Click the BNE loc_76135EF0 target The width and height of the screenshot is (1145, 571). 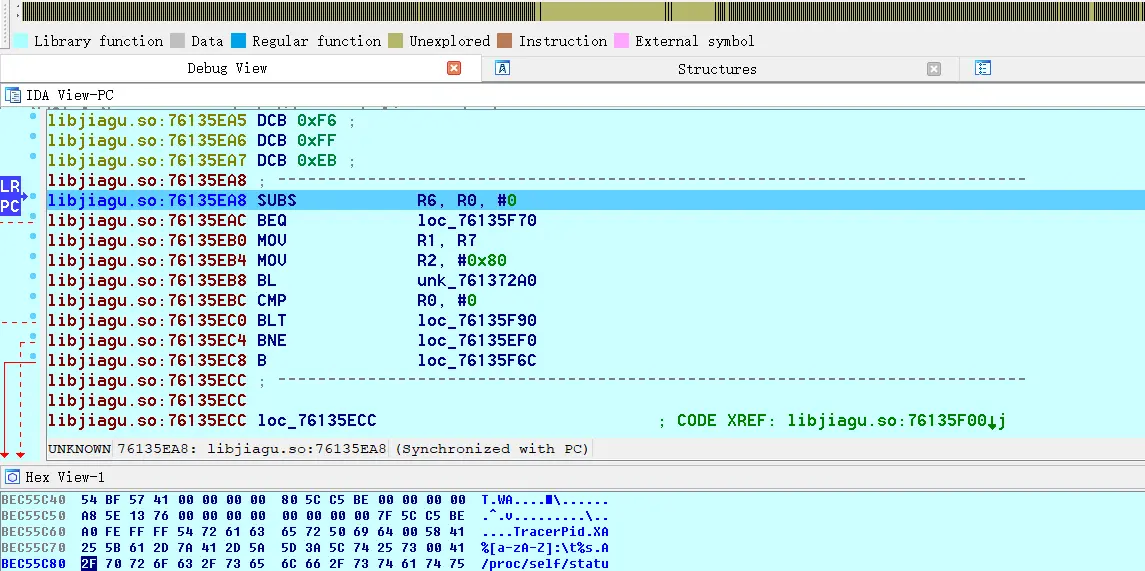click(x=477, y=340)
